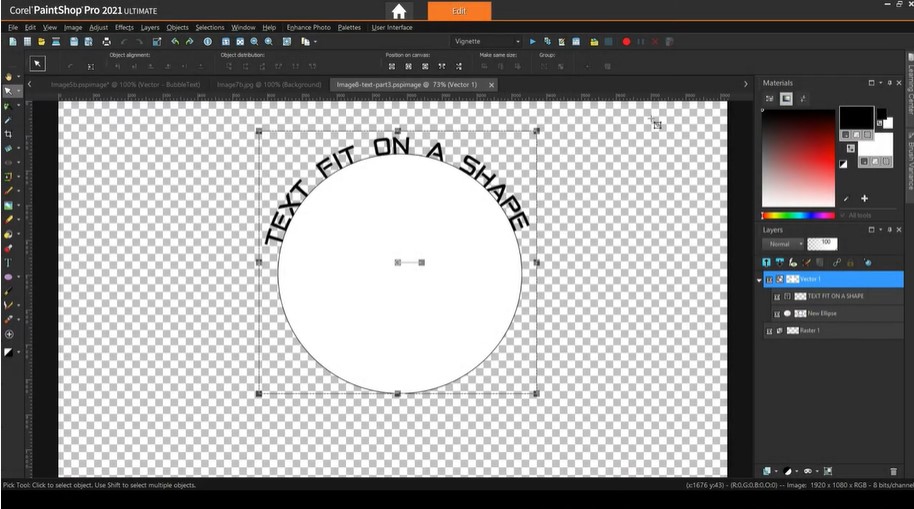Select the Ellipse shape tool
Image resolution: width=914 pixels, height=509 pixels.
[x=8, y=277]
